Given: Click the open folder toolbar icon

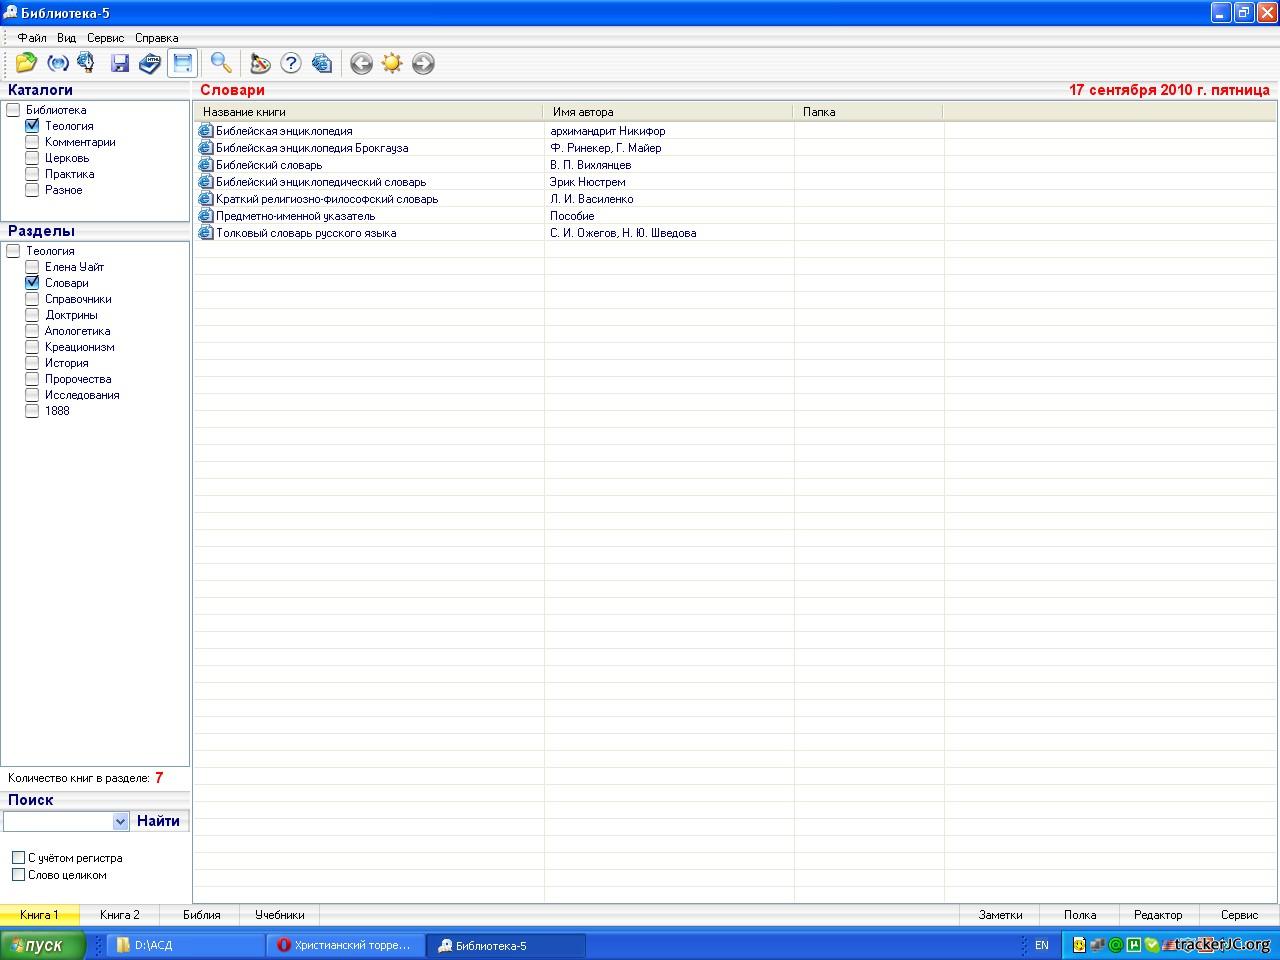Looking at the screenshot, I should pyautogui.click(x=26, y=63).
